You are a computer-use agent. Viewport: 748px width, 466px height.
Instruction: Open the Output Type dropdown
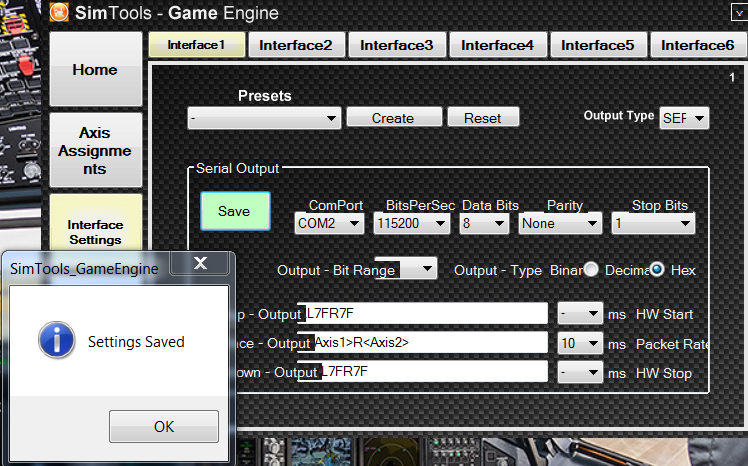pyautogui.click(x=684, y=118)
